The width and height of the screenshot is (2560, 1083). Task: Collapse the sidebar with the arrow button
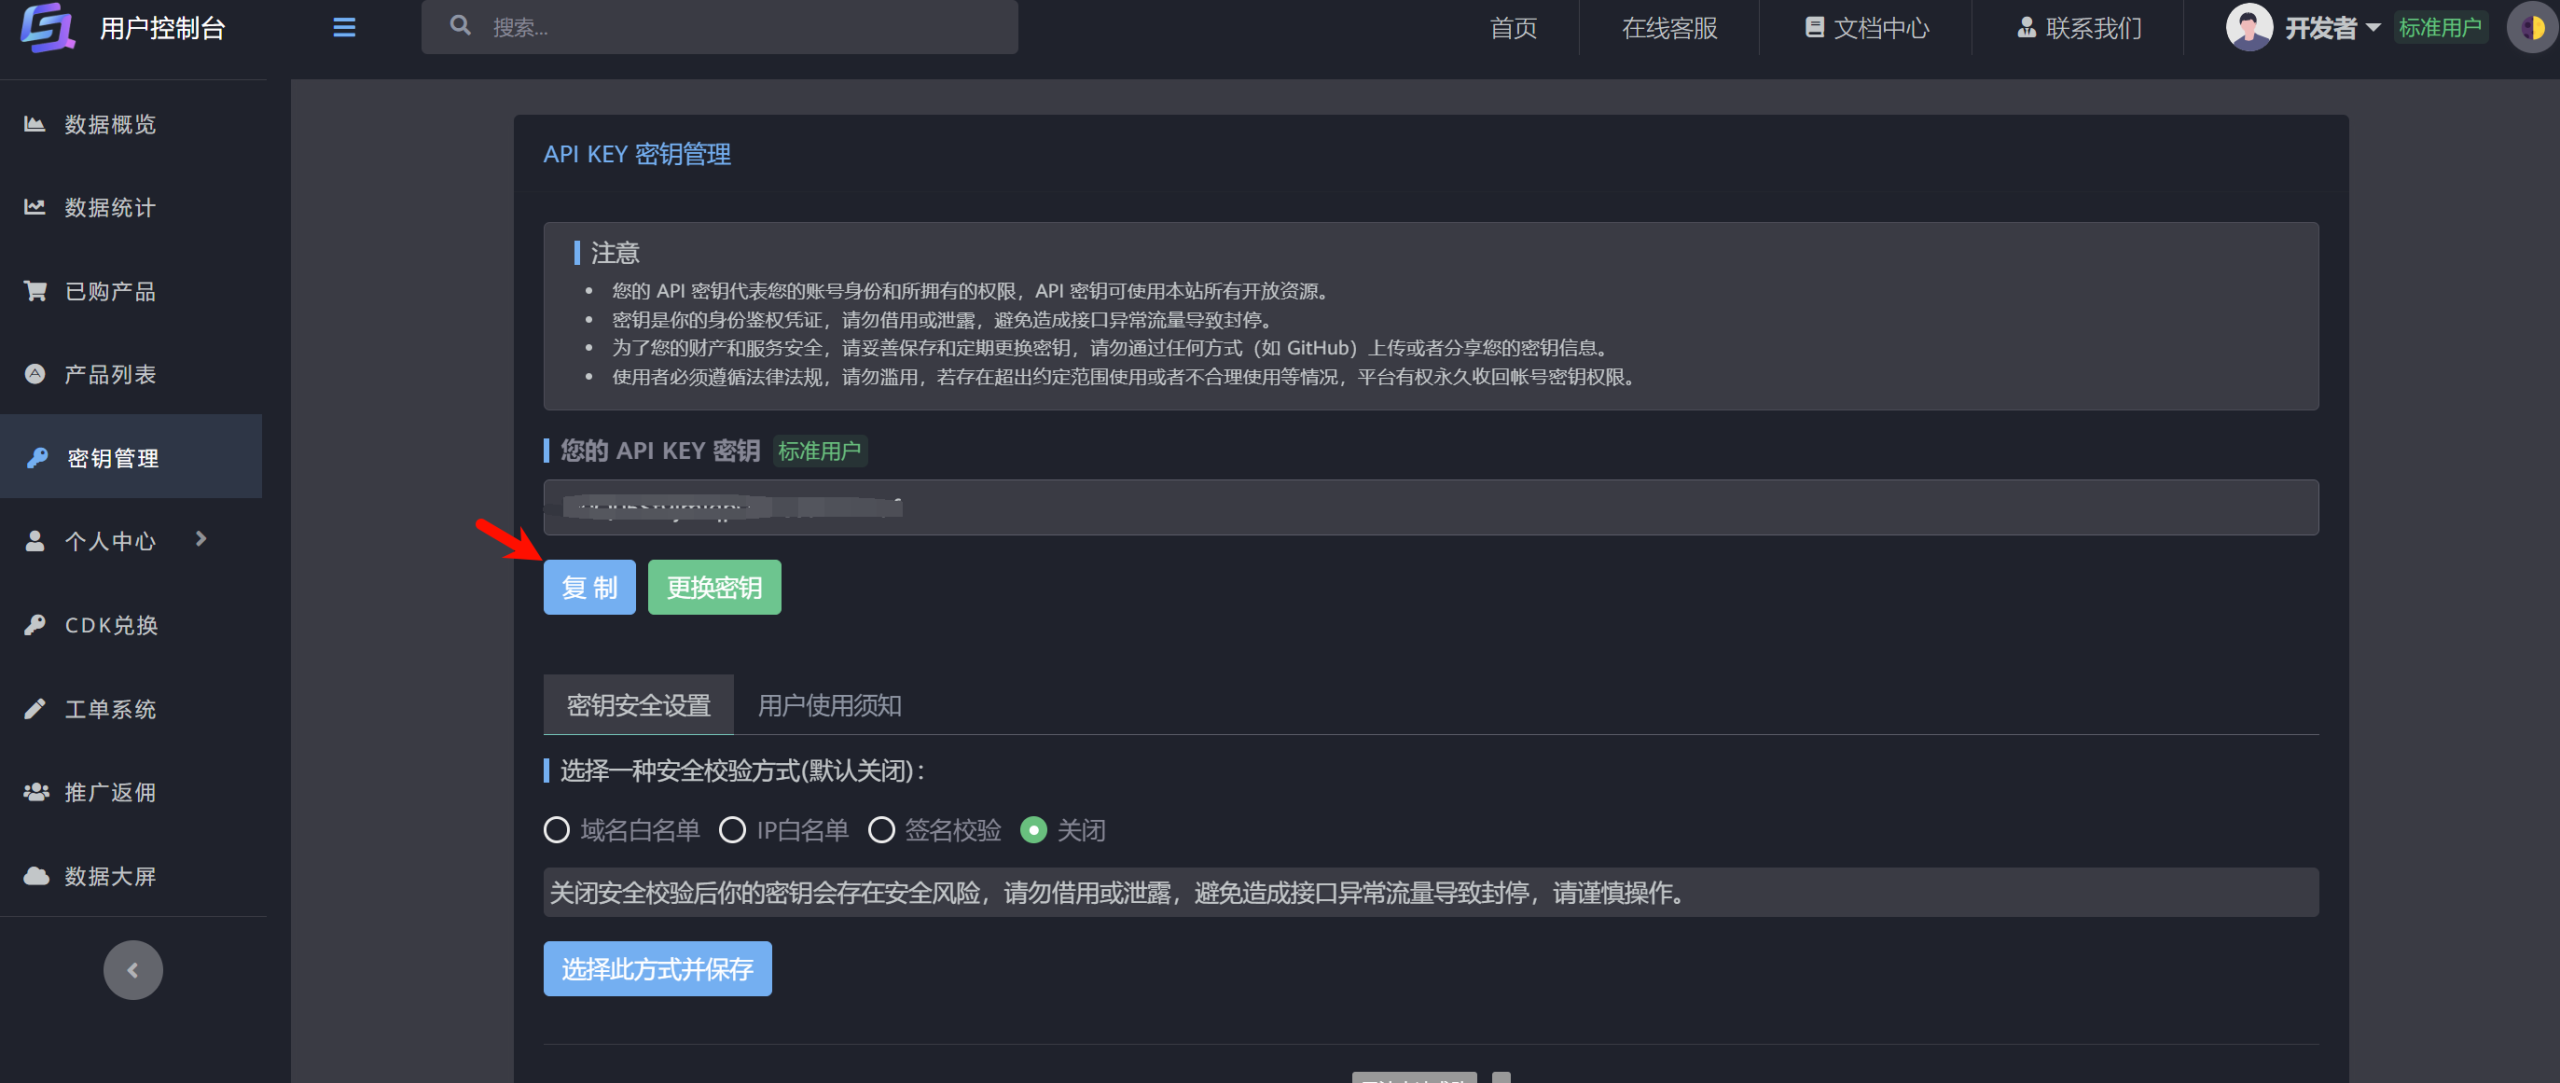pos(133,969)
